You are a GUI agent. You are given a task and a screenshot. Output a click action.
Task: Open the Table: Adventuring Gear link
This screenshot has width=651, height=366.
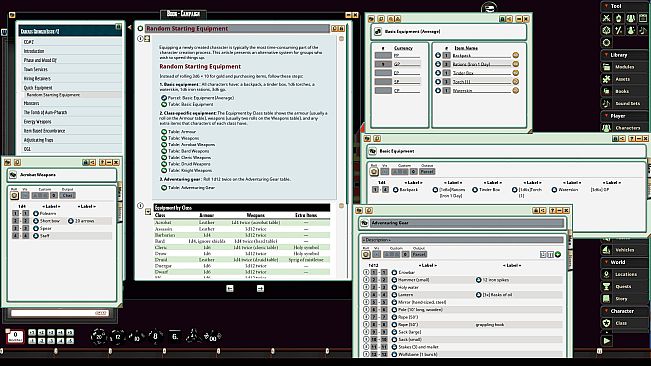pos(191,188)
